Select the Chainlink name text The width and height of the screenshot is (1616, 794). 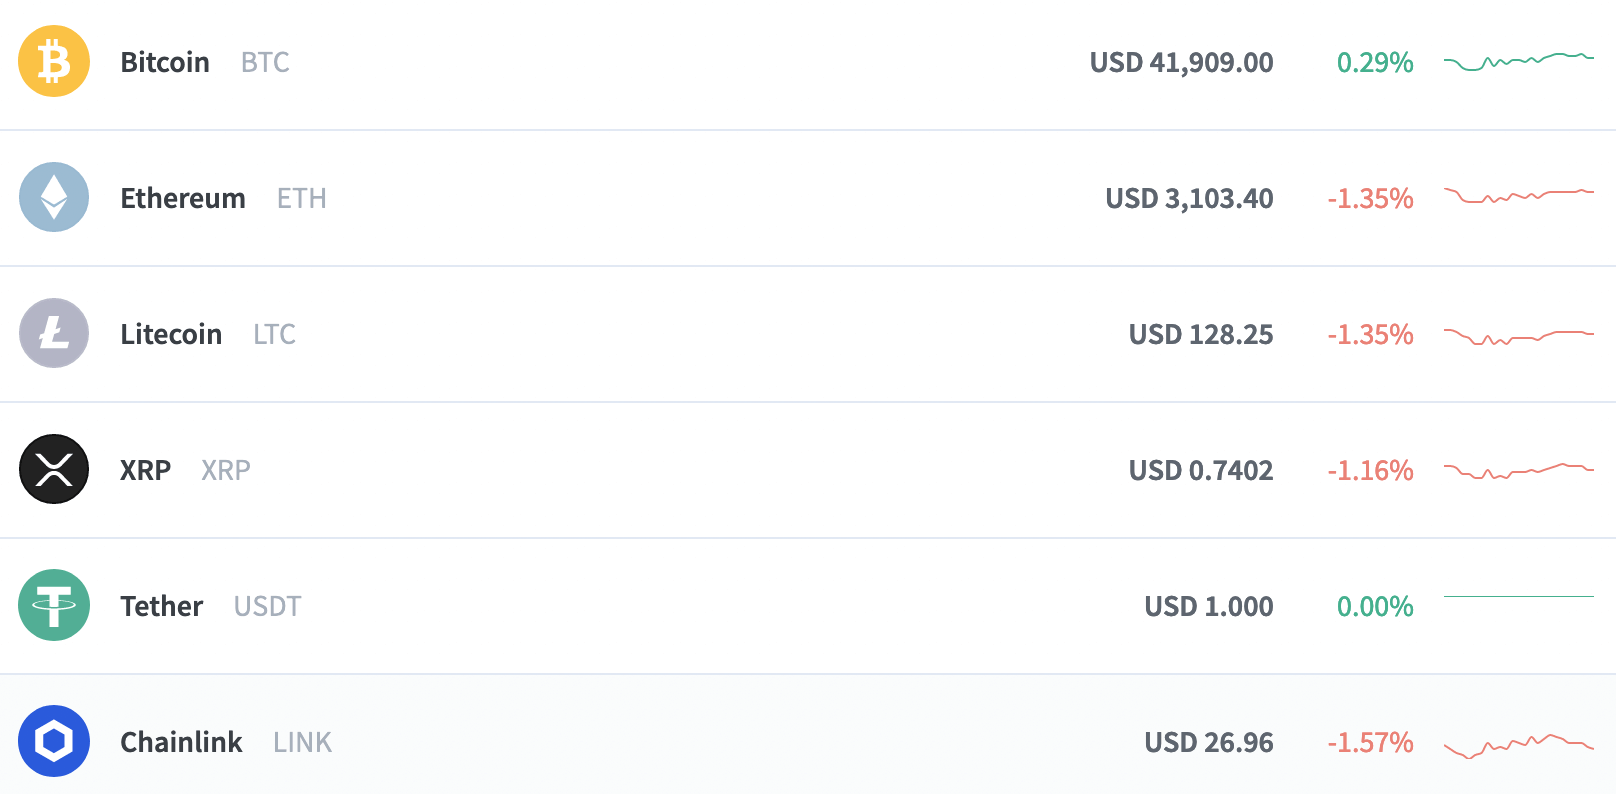181,742
